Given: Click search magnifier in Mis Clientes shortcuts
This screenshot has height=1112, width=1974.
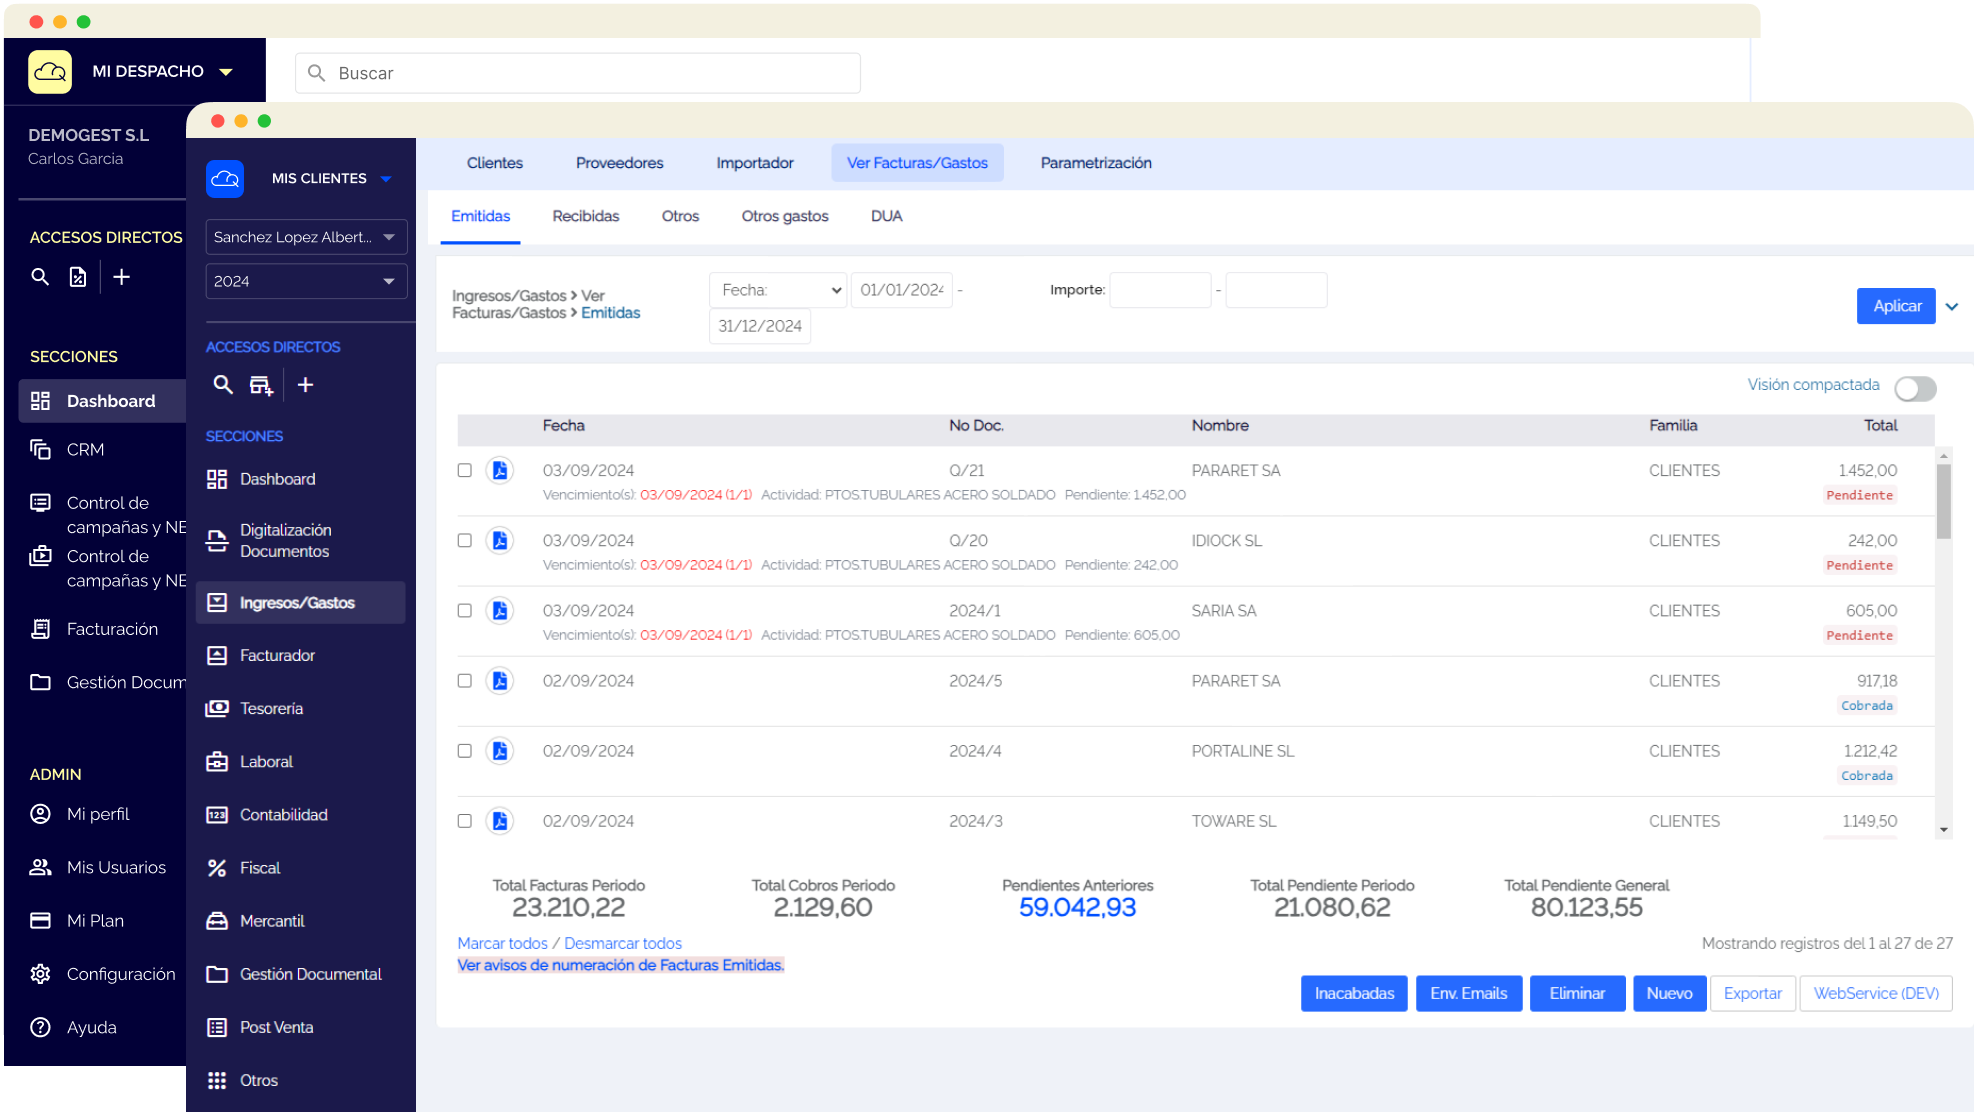Looking at the screenshot, I should 223,385.
